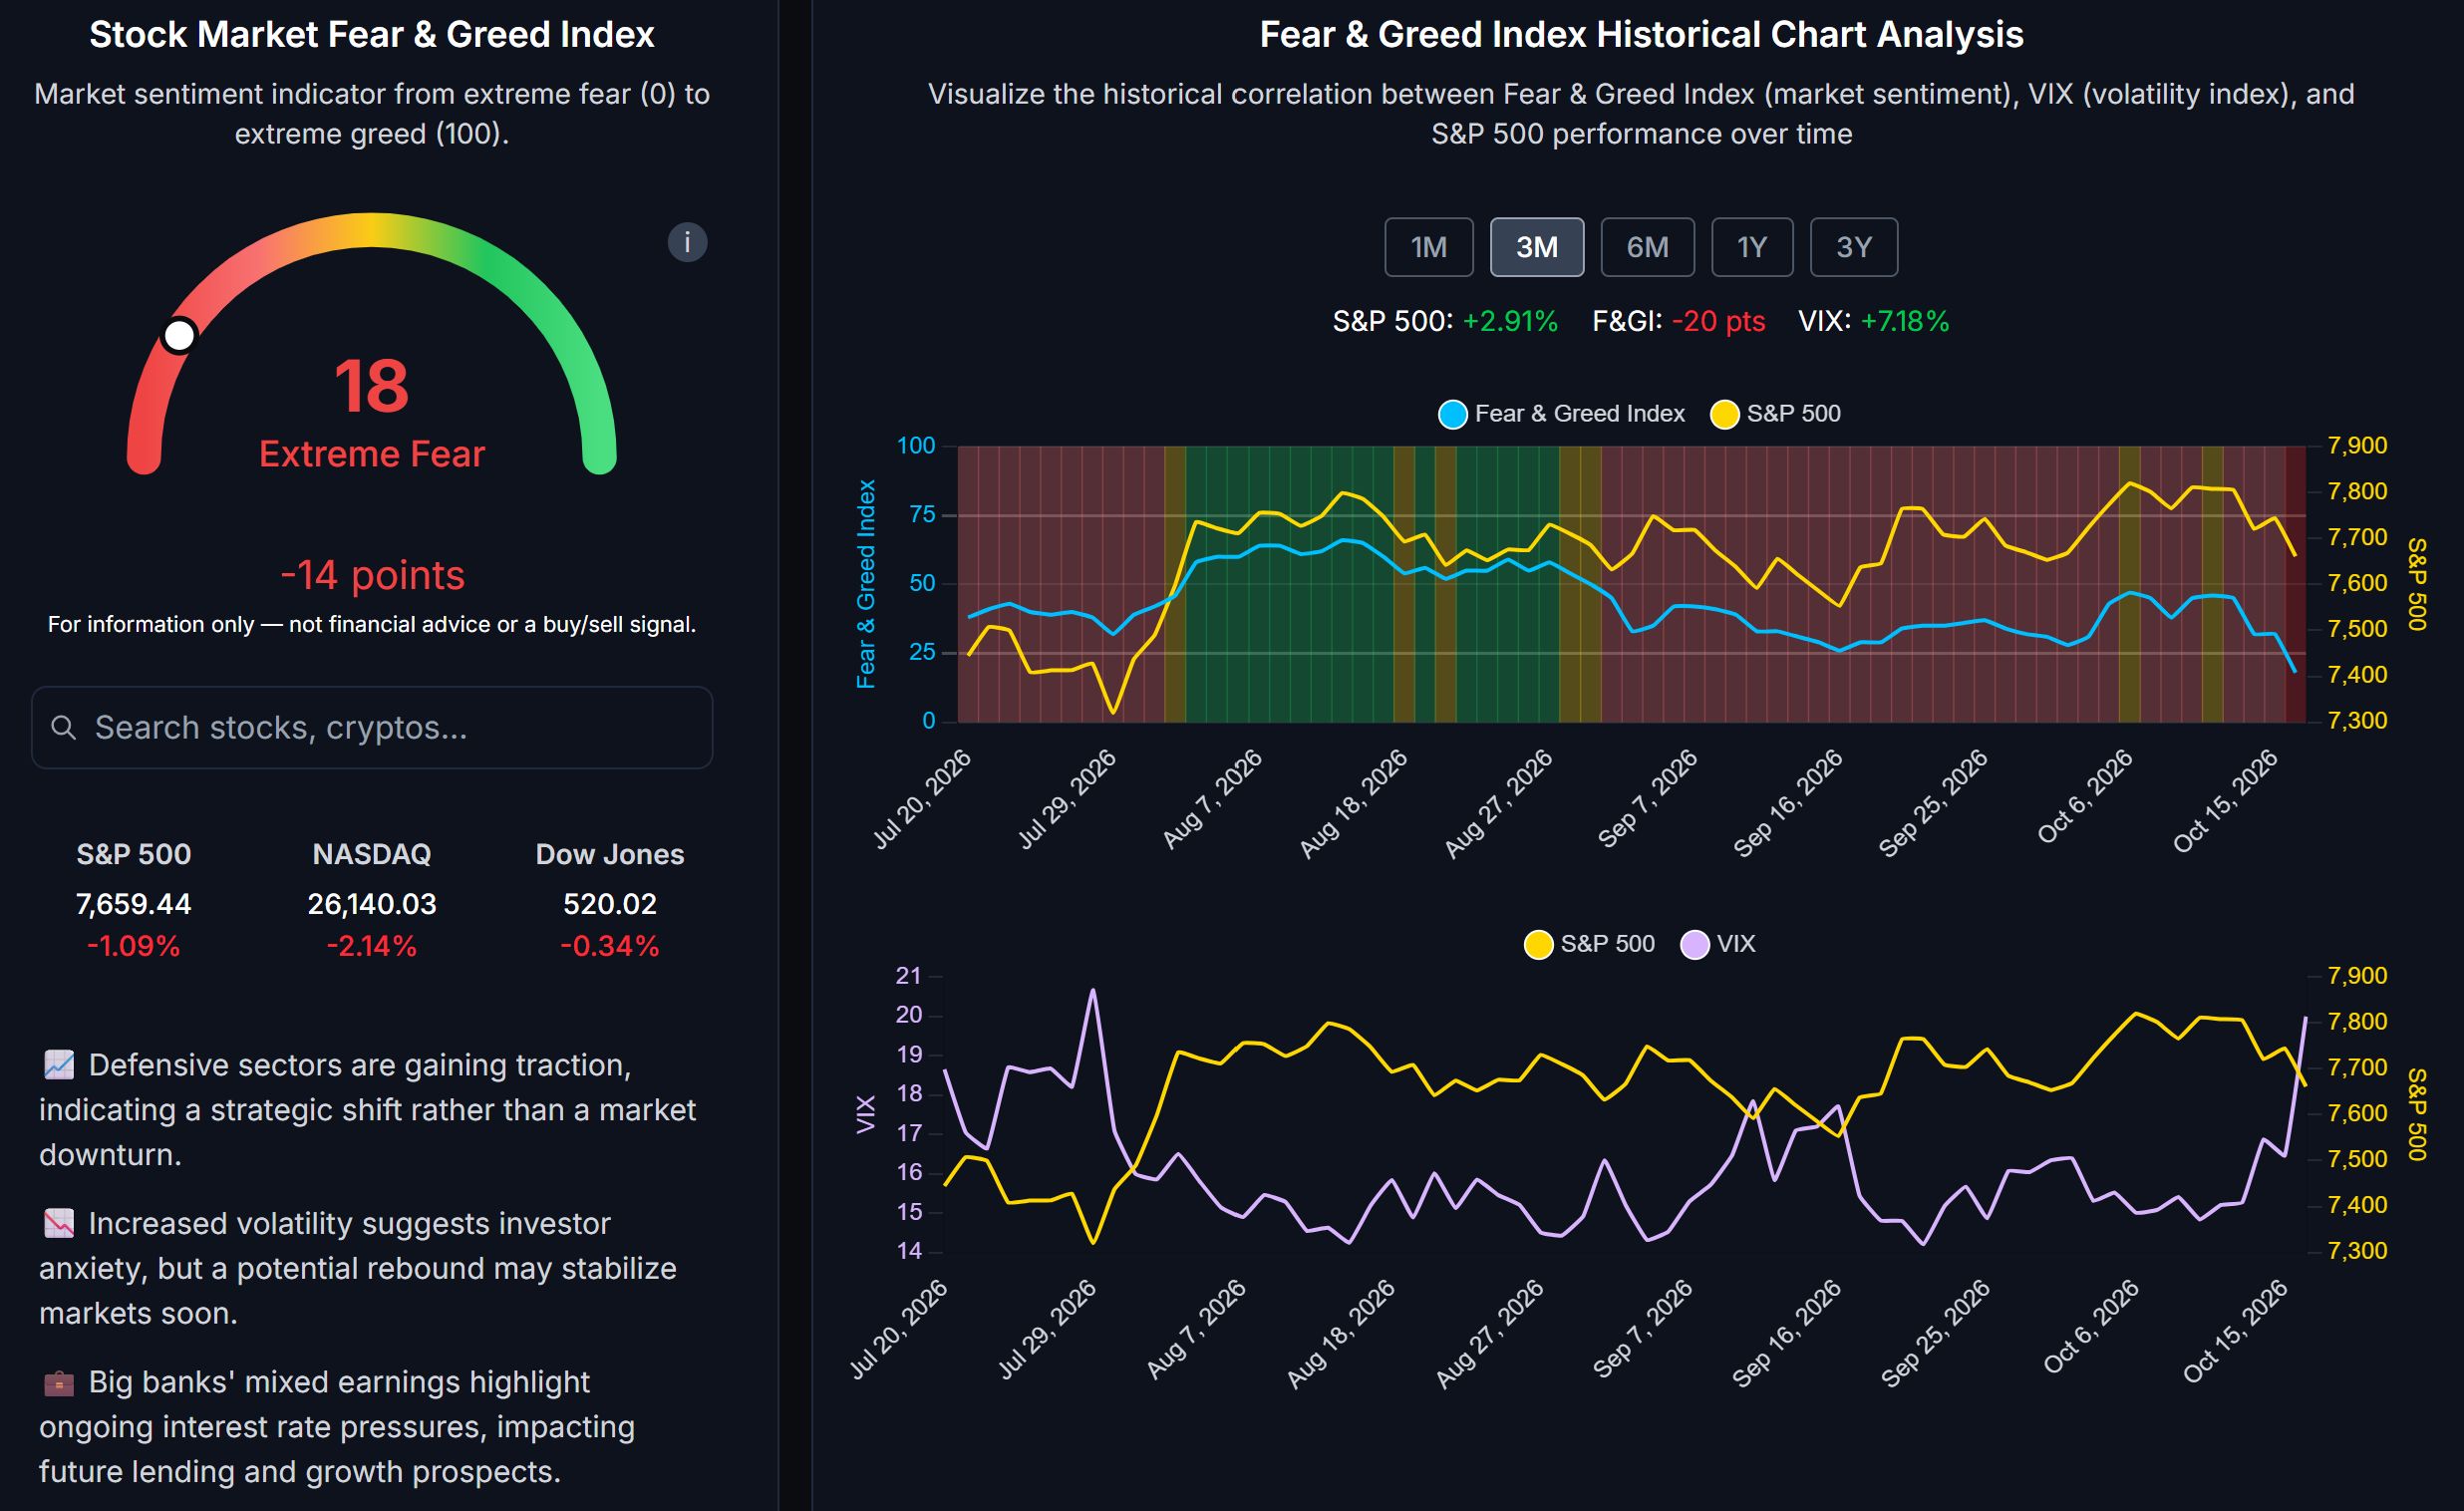Click the S&P 500 +2.91% summary stat
The width and height of the screenshot is (2464, 1511).
[x=1445, y=321]
